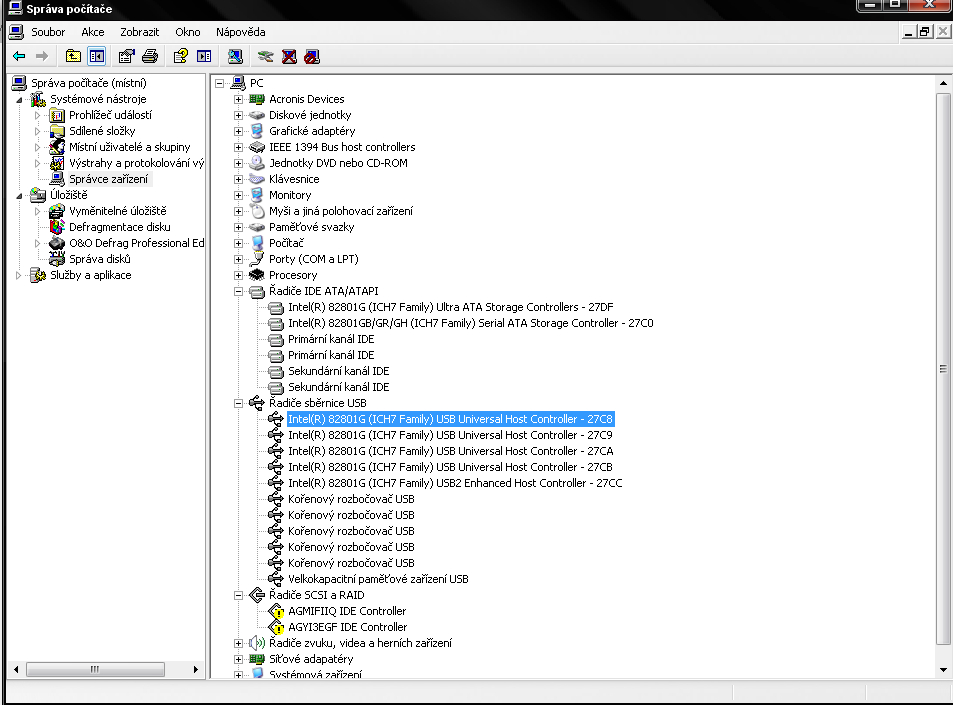This screenshot has height=705, width=953.
Task: Select Velkokapacitní paměťové zařízení USB
Action: (377, 579)
